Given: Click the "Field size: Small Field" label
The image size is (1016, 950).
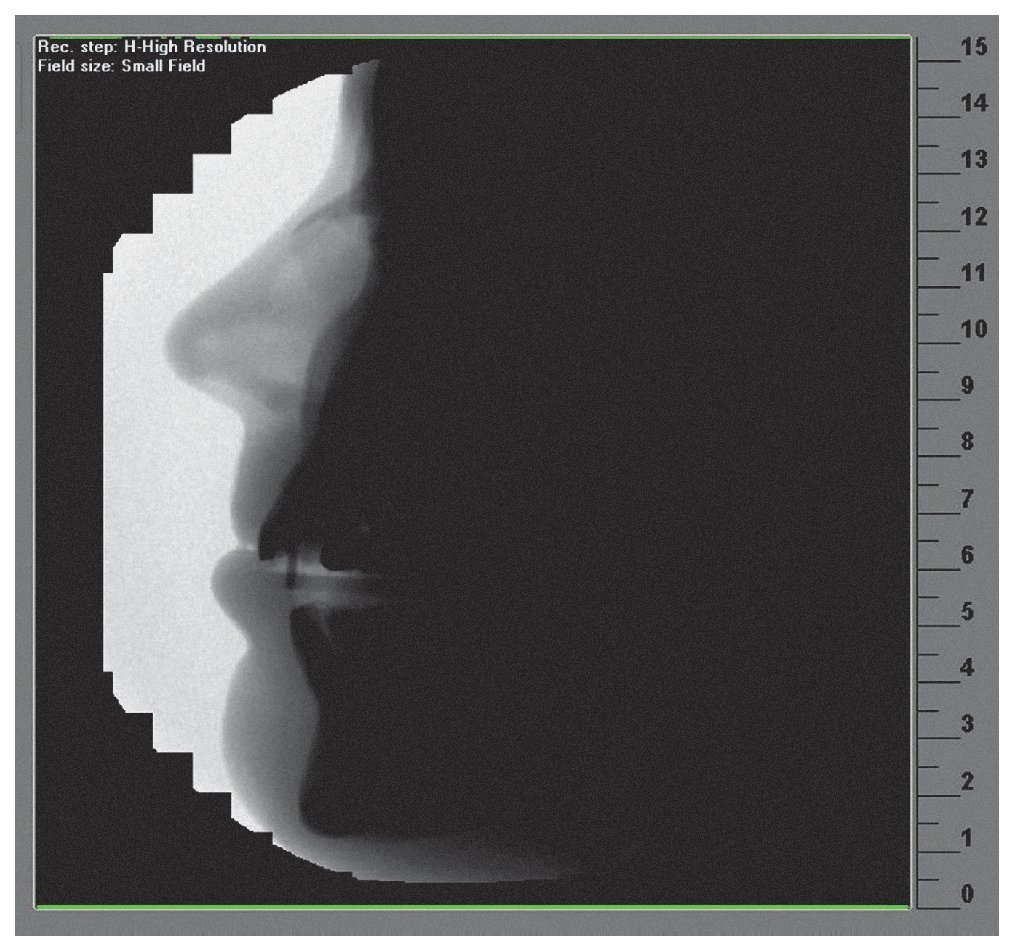Looking at the screenshot, I should click(121, 65).
